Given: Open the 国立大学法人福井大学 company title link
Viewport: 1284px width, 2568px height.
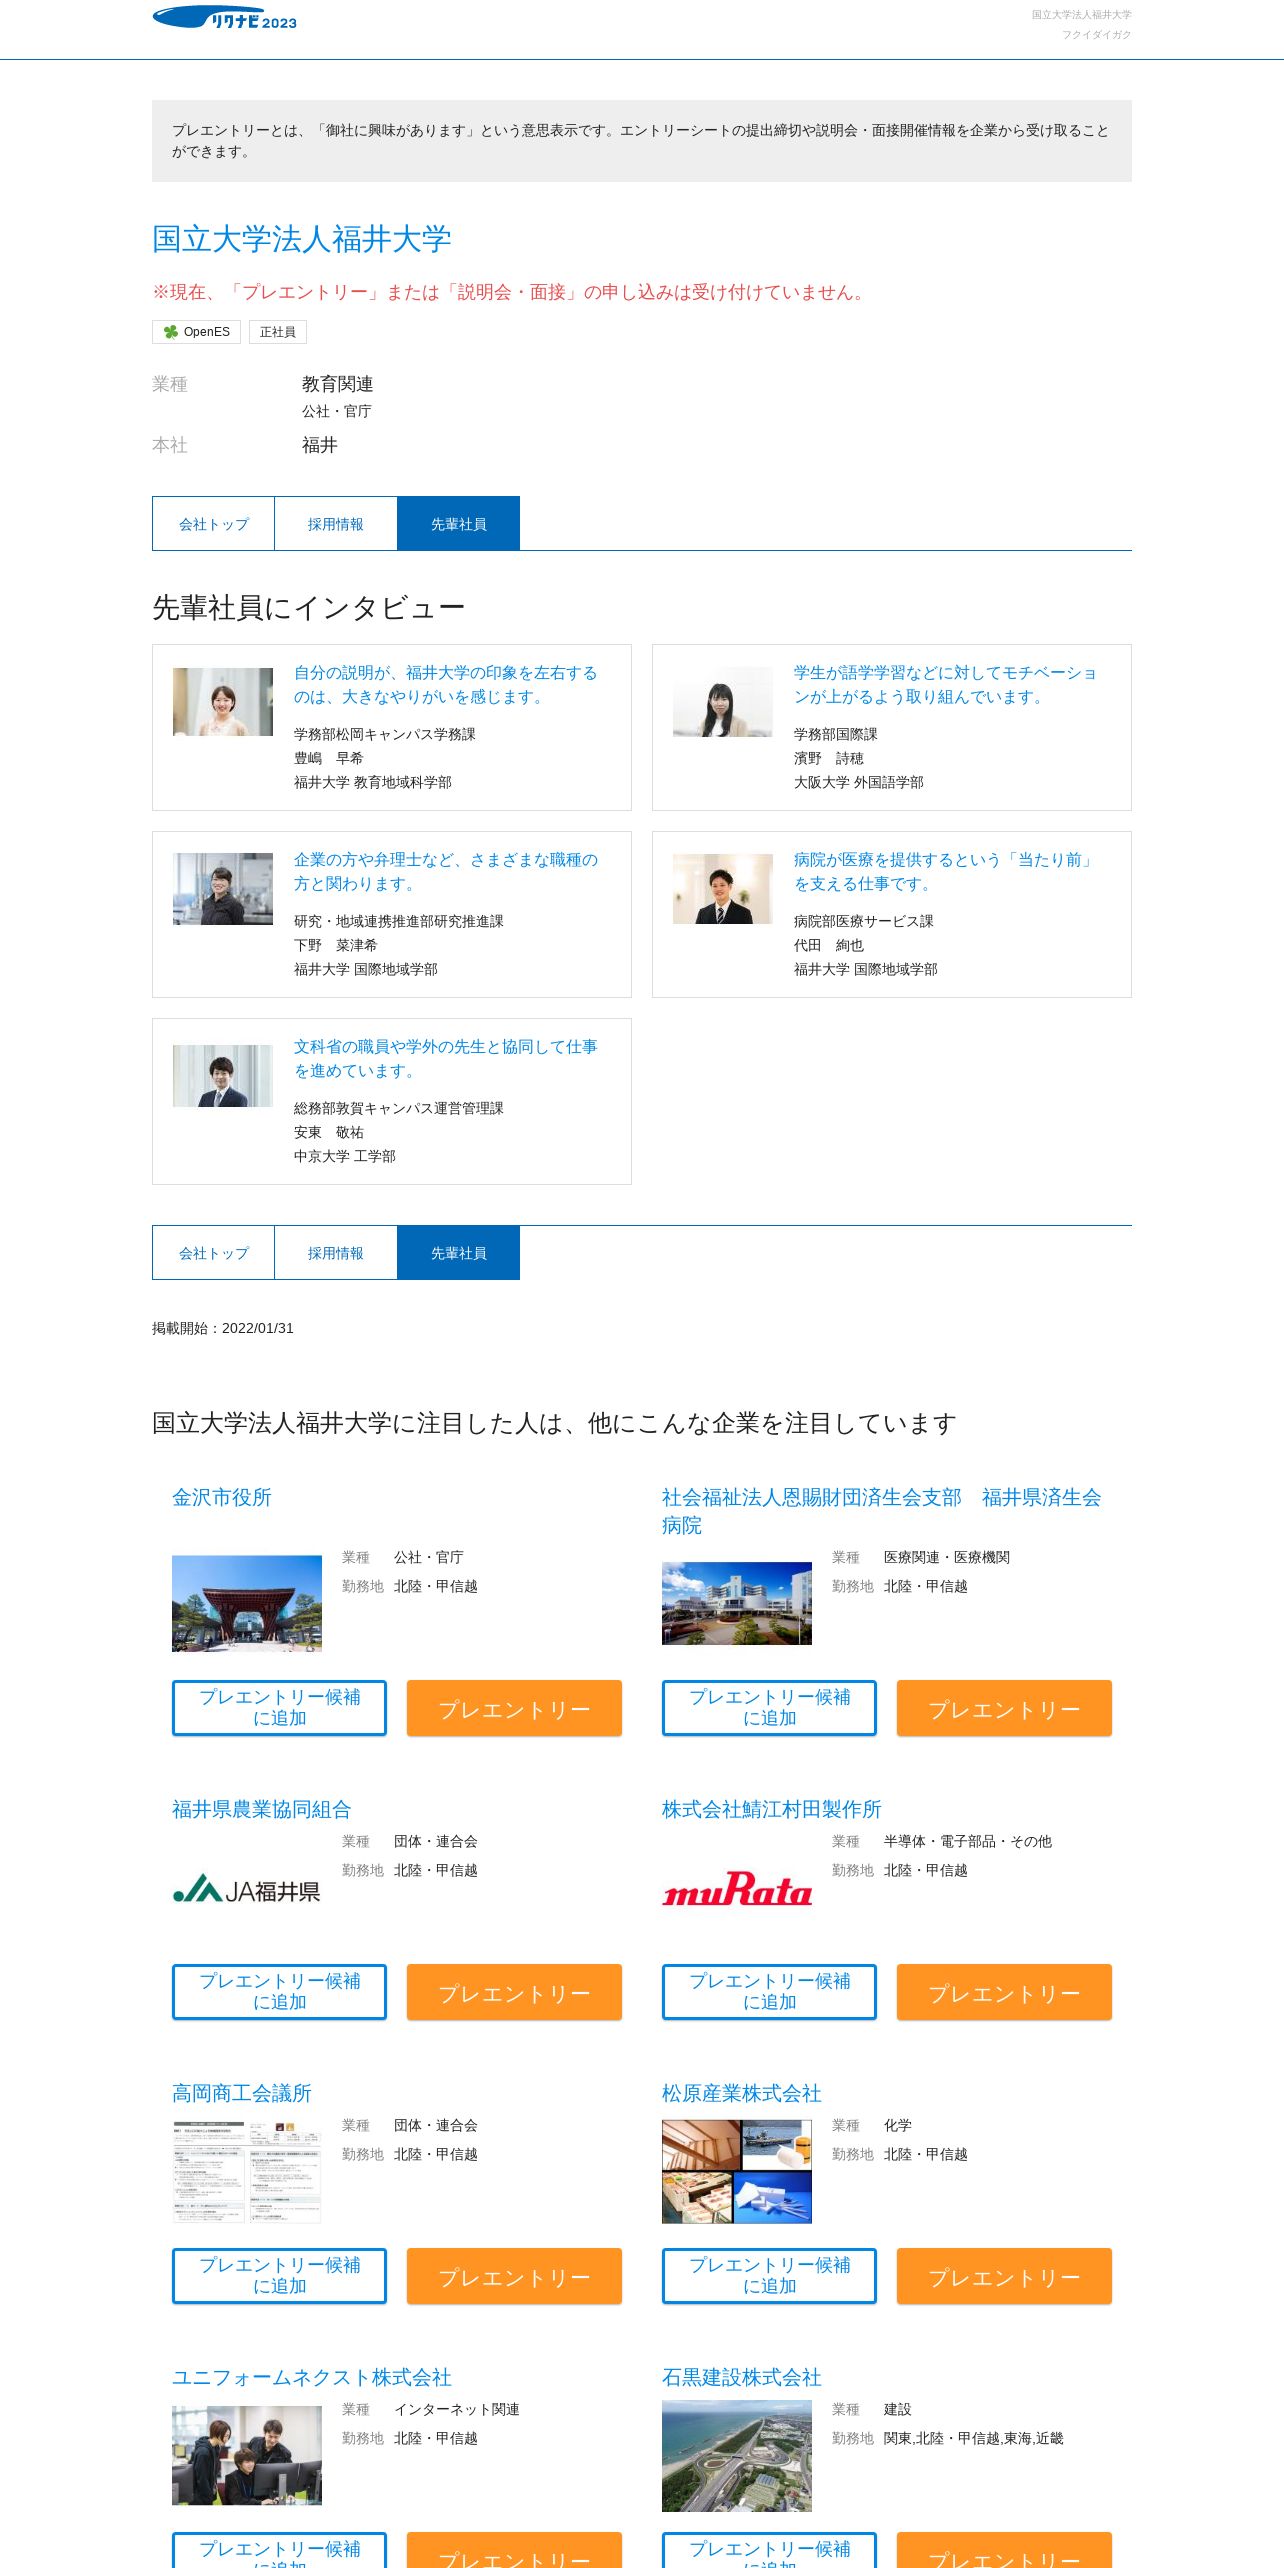Looking at the screenshot, I should (x=302, y=240).
